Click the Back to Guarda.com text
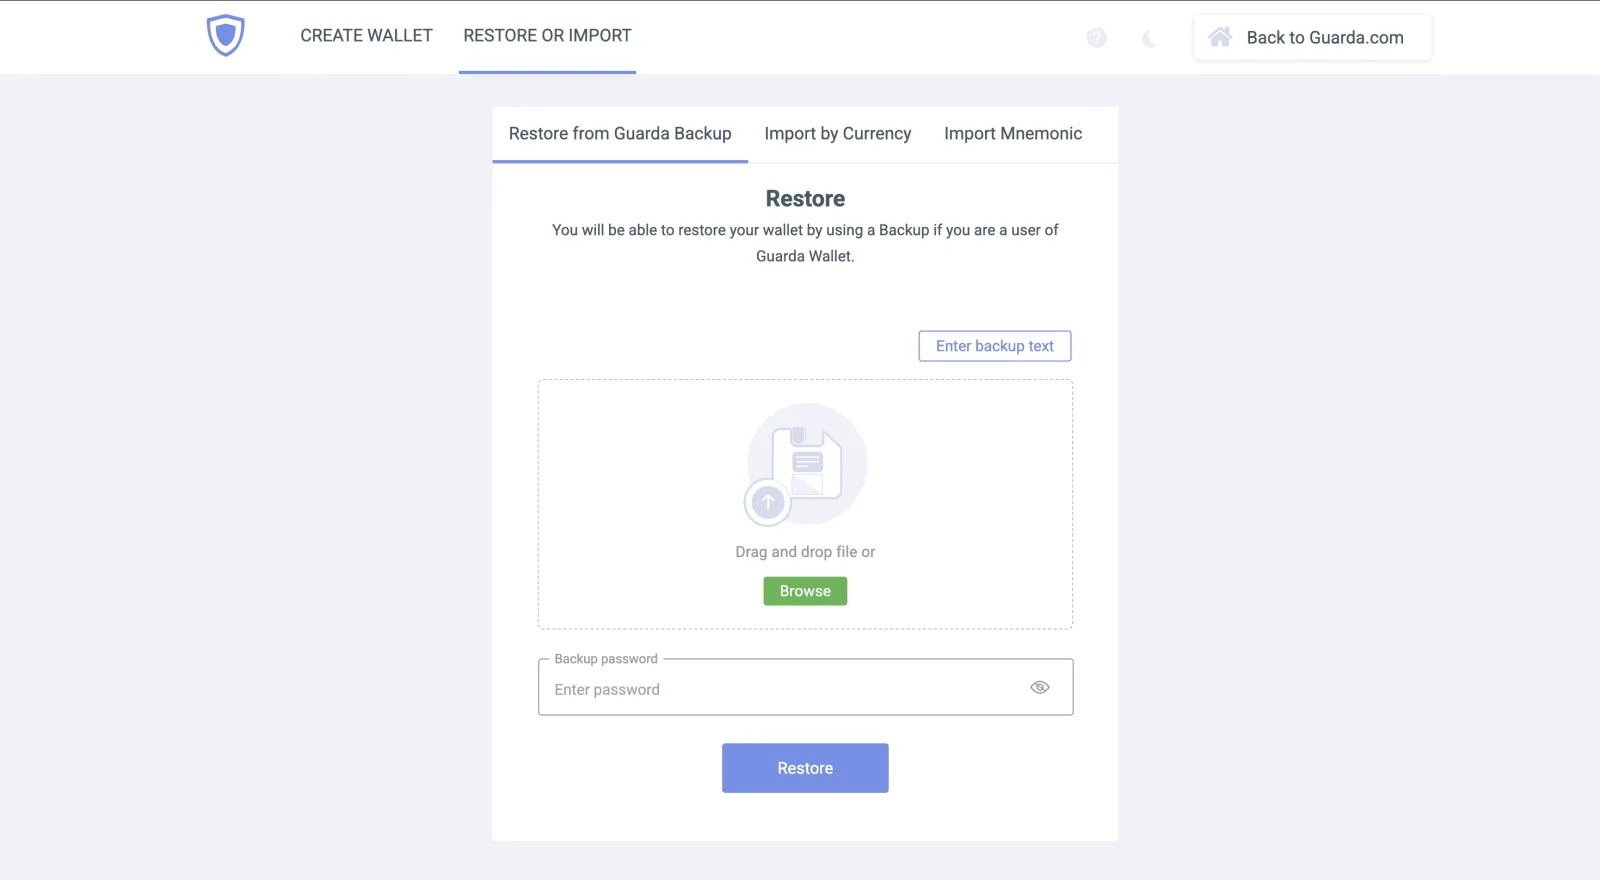The height and width of the screenshot is (880, 1600). pyautogui.click(x=1324, y=38)
